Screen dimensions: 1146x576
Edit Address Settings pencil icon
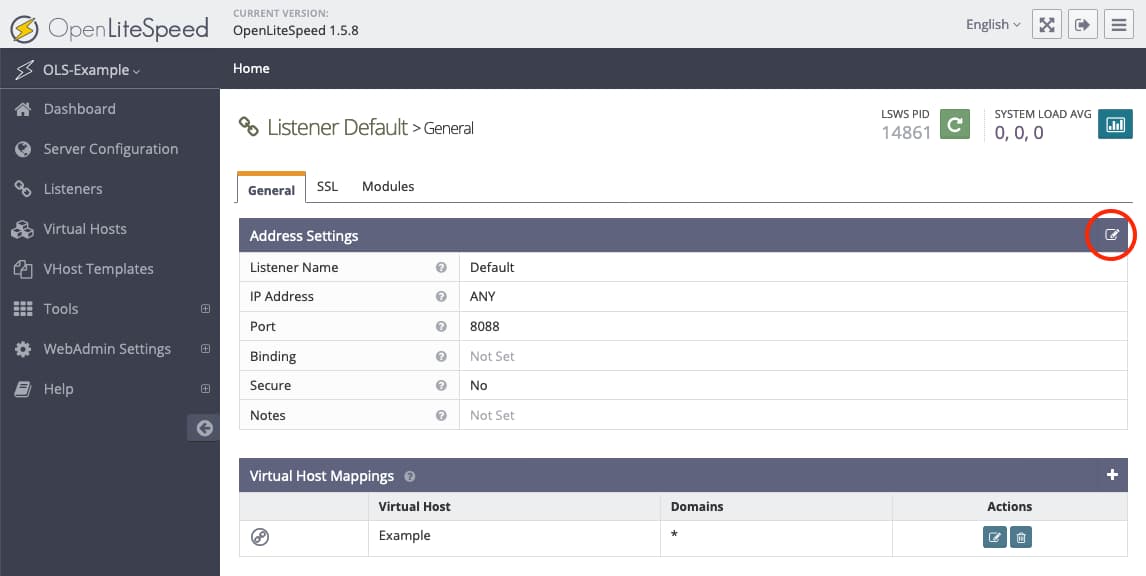1112,235
